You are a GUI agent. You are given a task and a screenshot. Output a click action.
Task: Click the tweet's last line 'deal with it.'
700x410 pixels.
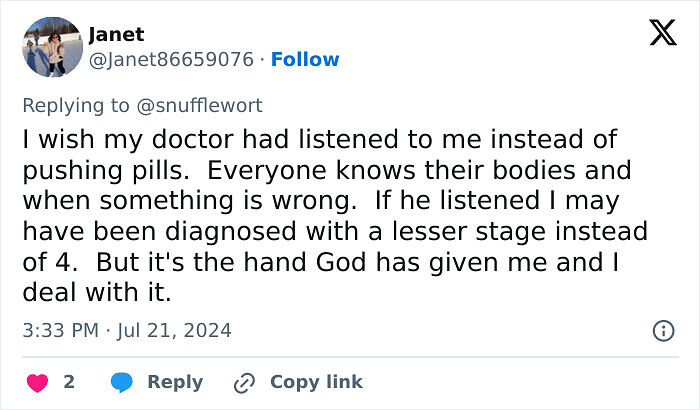98,295
